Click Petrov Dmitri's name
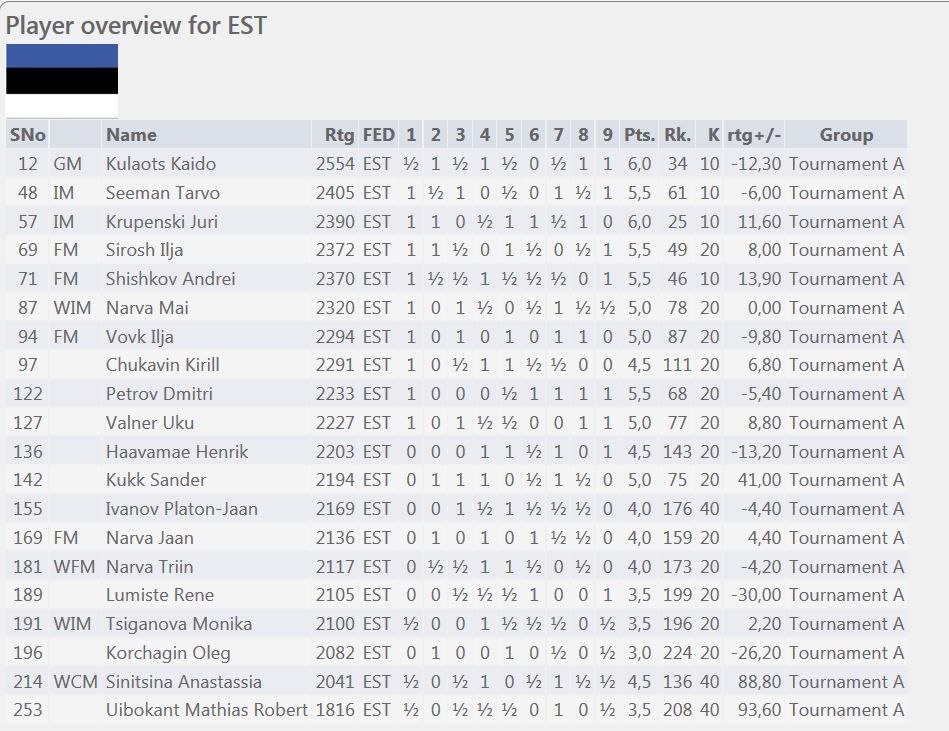 coord(159,394)
